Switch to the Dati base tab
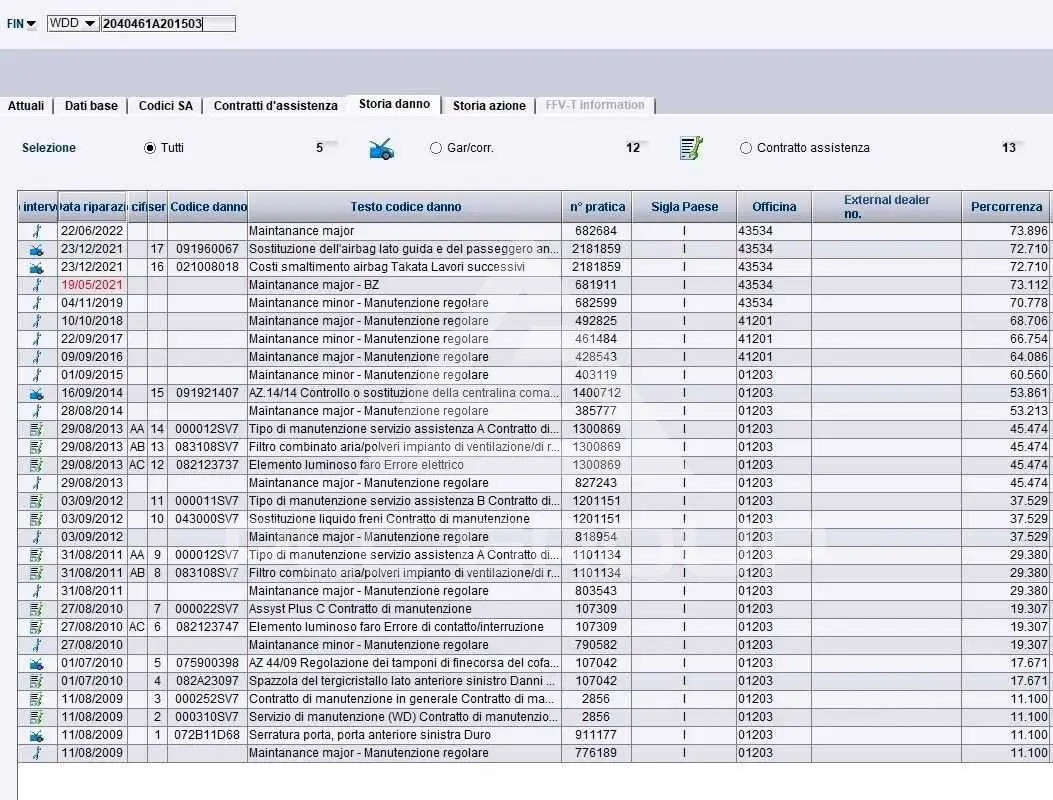1053x800 pixels. [x=91, y=105]
